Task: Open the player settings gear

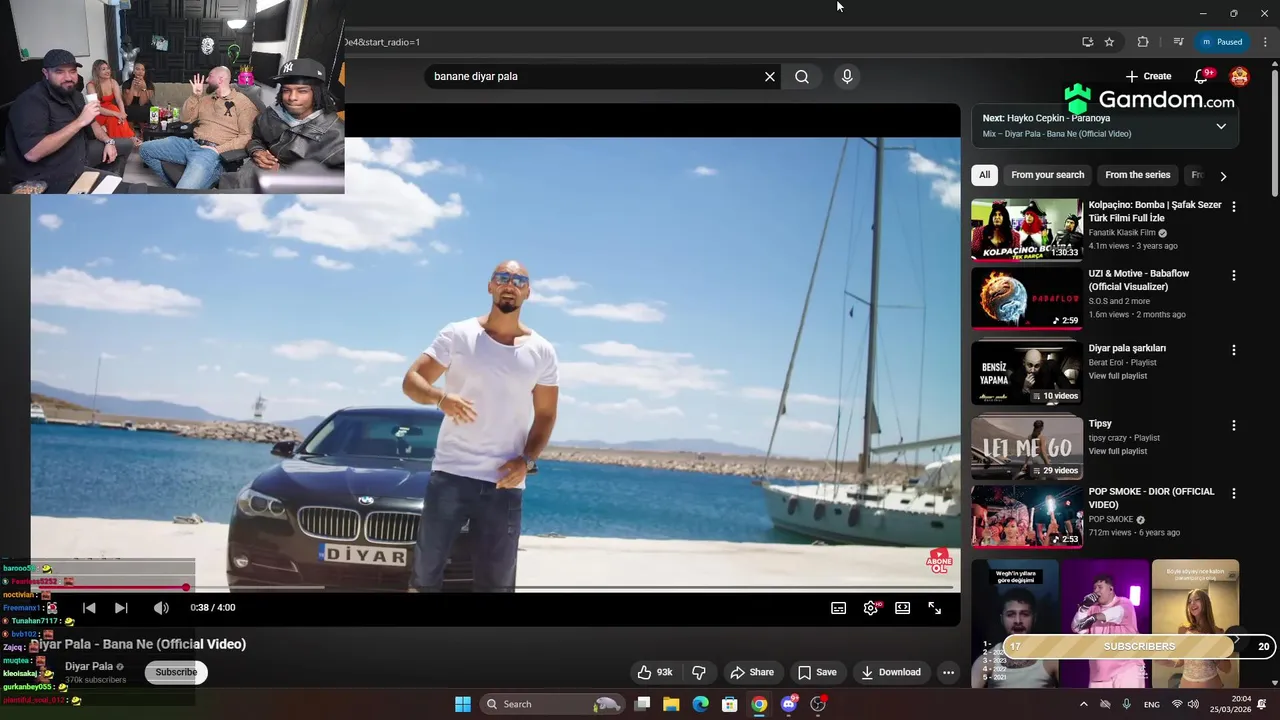Action: point(871,608)
